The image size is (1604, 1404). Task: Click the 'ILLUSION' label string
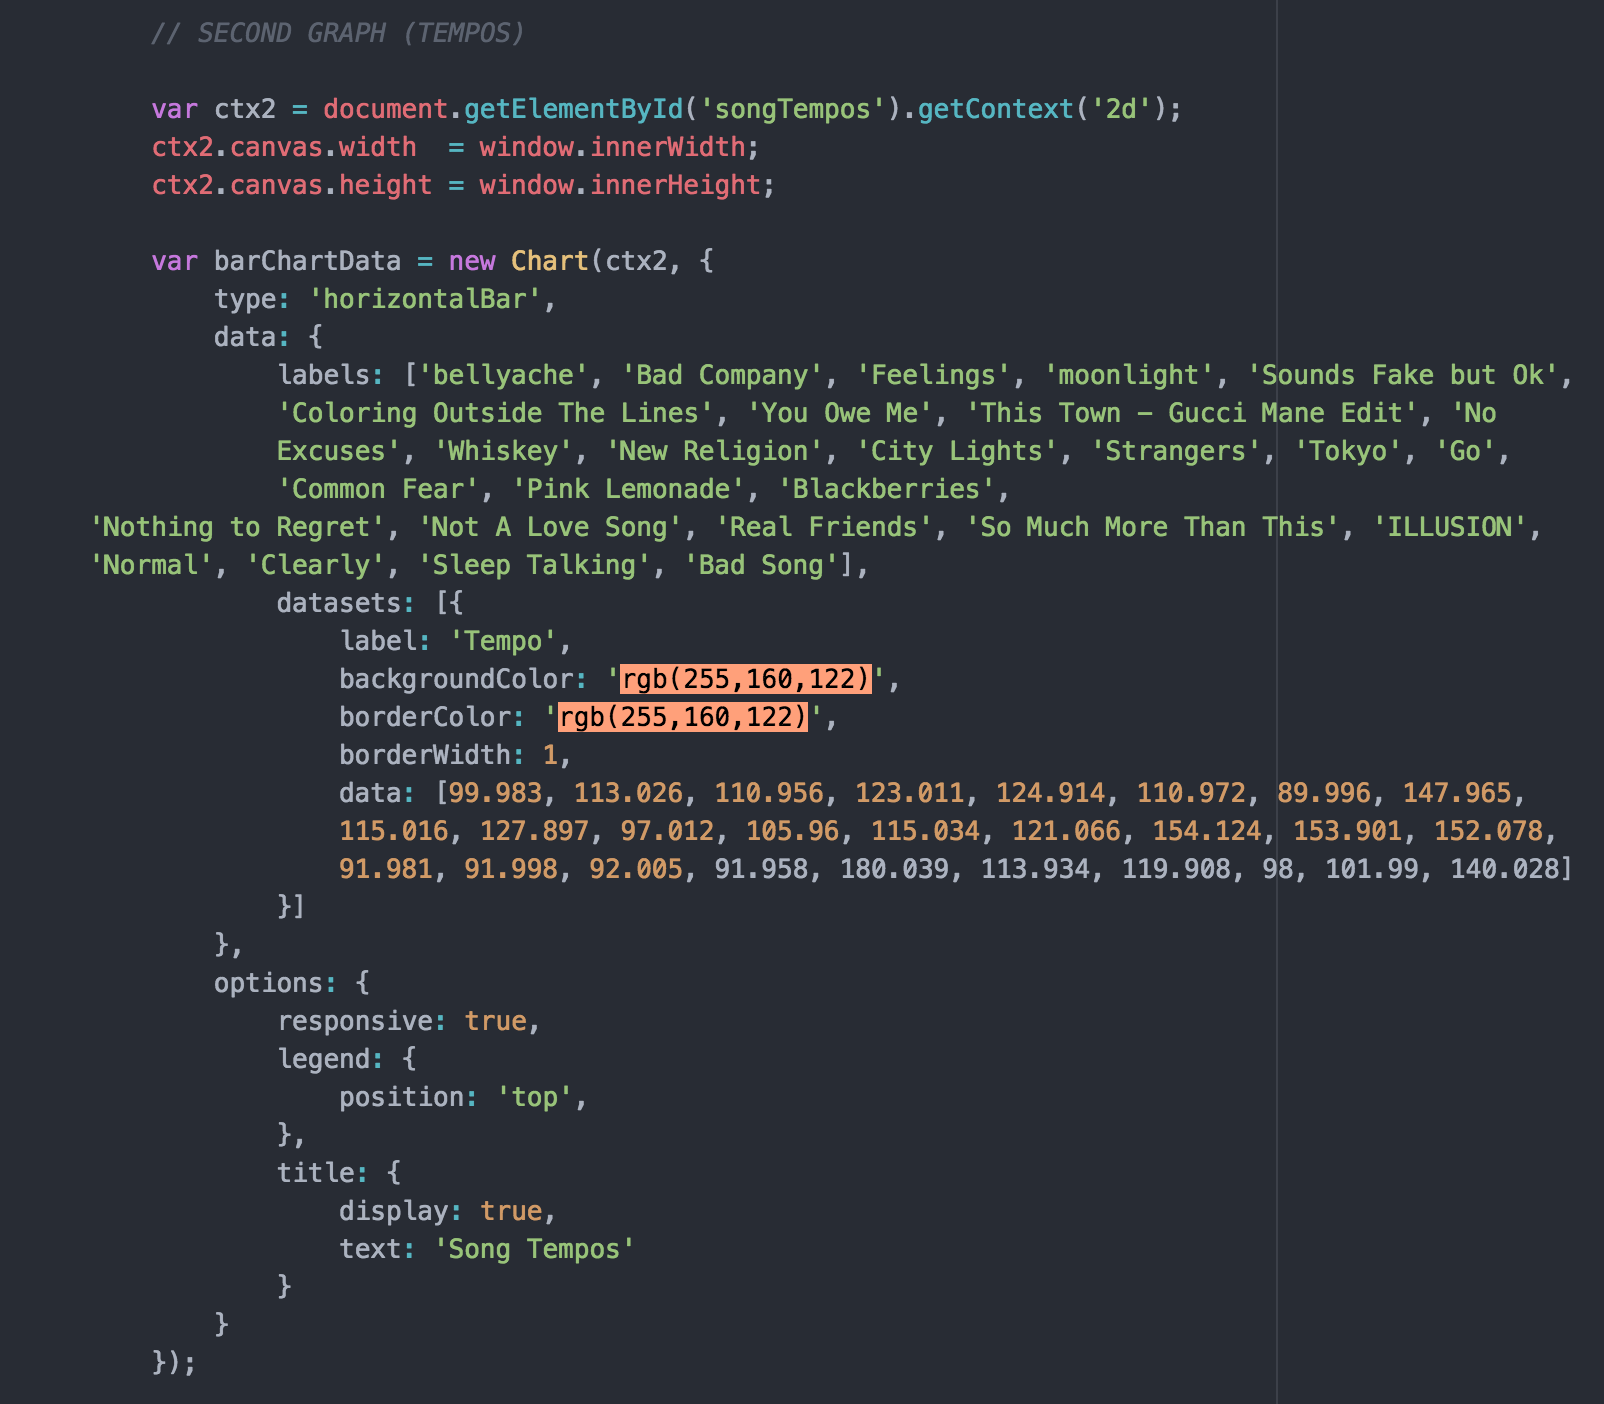pos(1450,527)
